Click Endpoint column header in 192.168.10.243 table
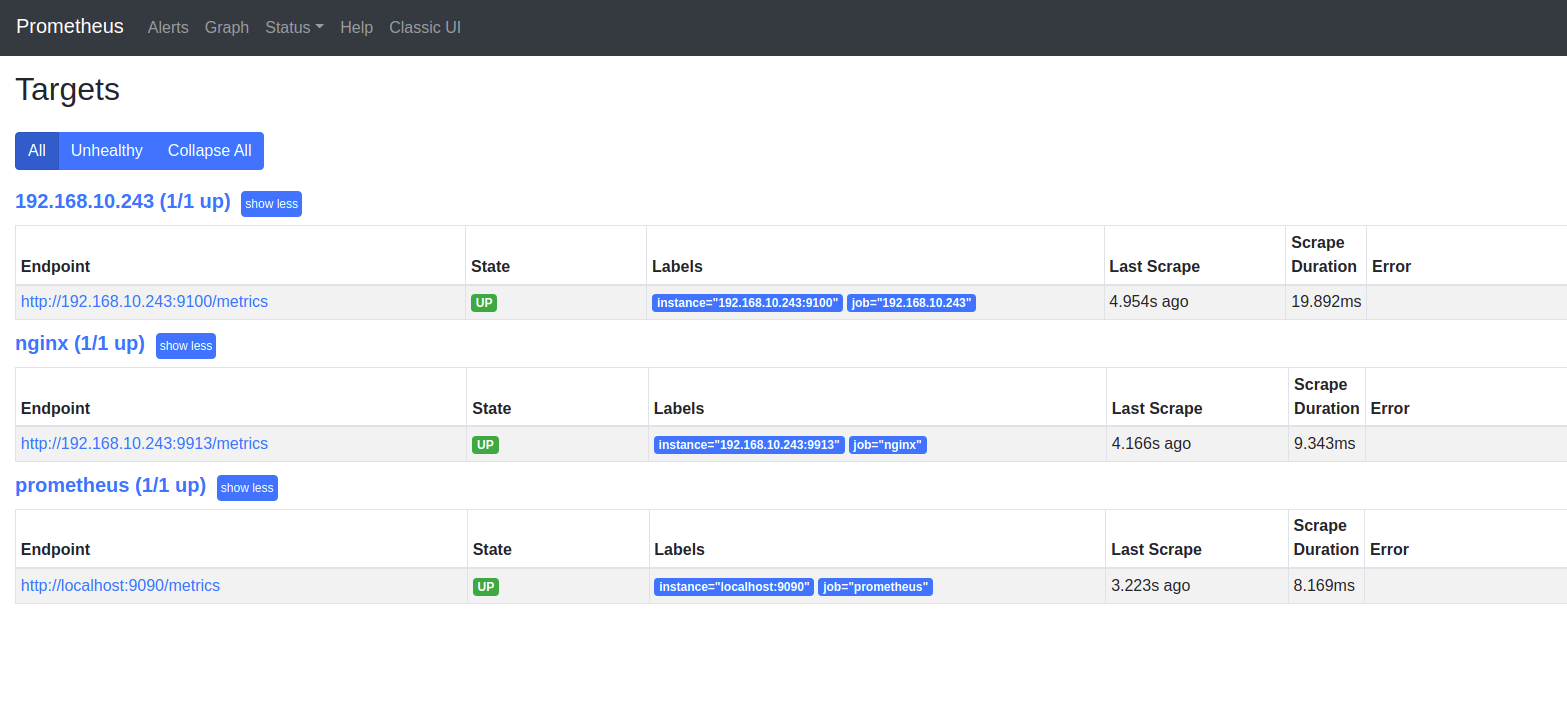 [56, 266]
